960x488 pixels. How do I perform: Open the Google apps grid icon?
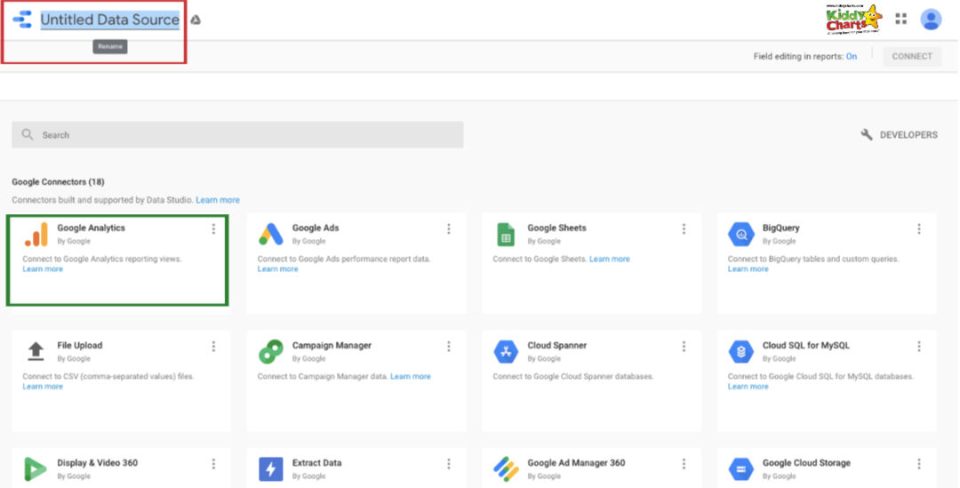[x=901, y=19]
